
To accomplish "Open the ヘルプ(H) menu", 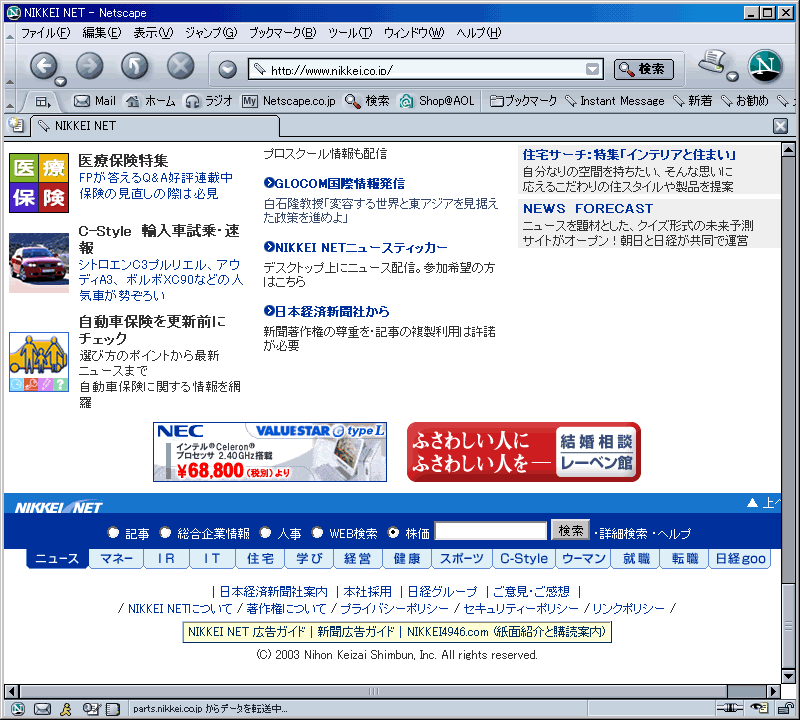I will [479, 33].
